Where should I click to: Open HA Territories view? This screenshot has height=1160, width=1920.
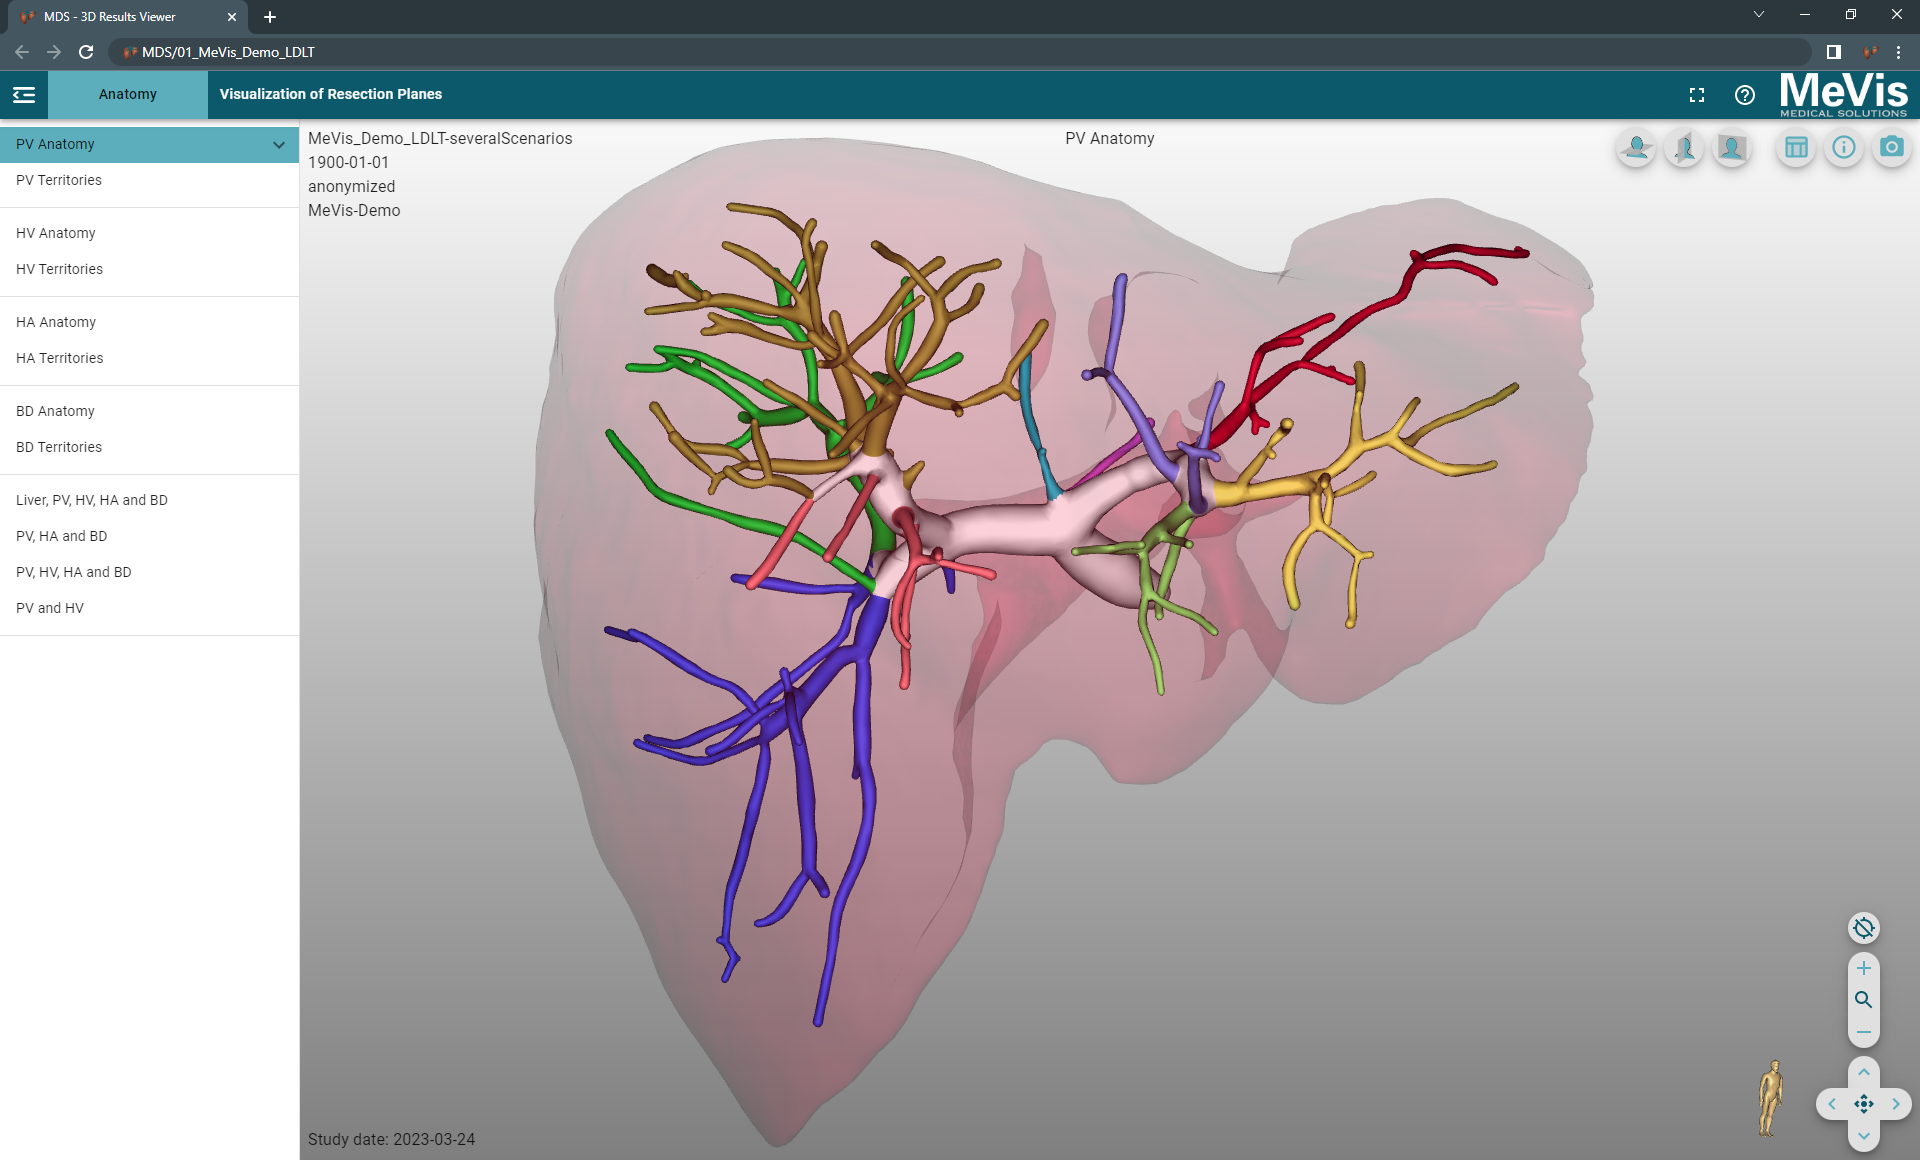click(x=149, y=359)
